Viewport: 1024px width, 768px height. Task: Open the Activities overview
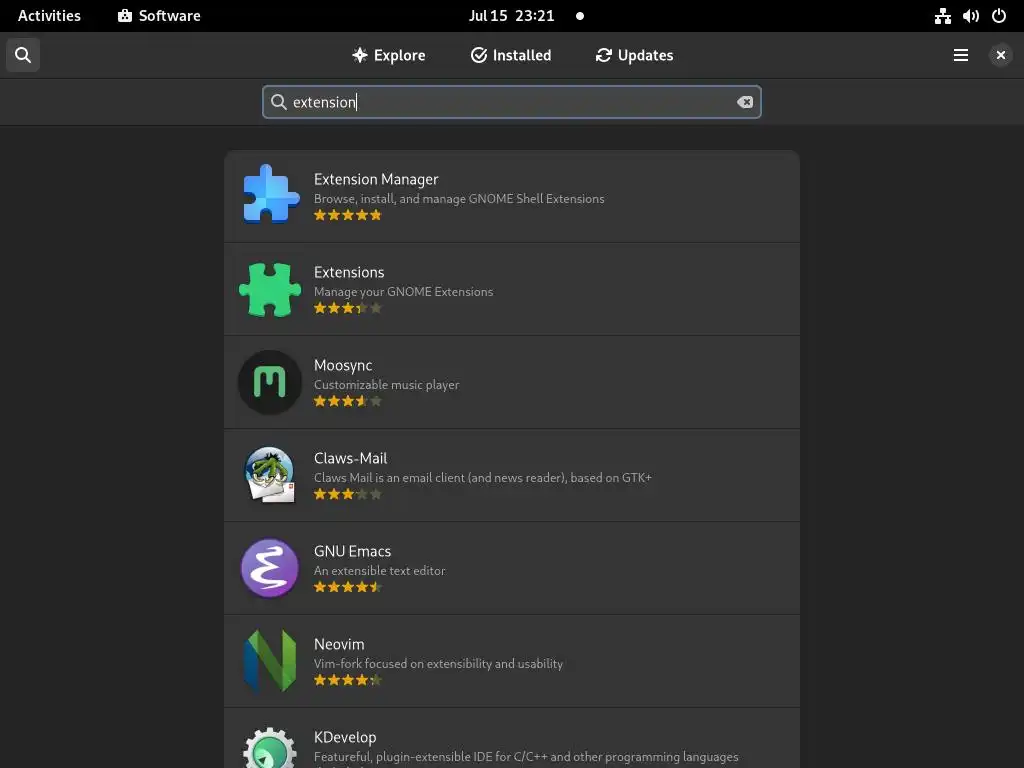point(49,16)
